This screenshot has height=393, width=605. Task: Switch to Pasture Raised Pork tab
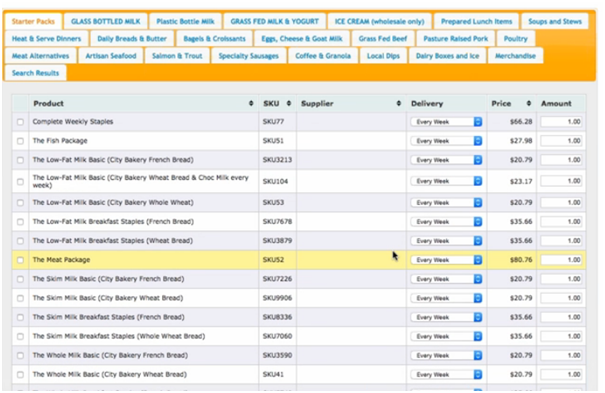(x=456, y=39)
